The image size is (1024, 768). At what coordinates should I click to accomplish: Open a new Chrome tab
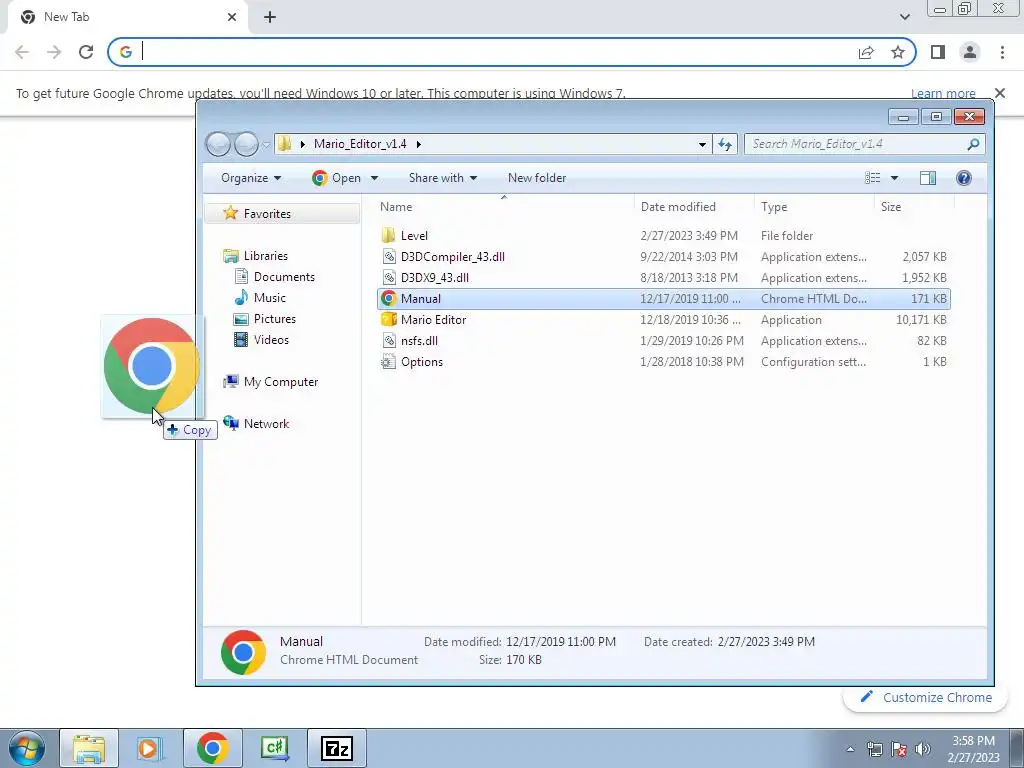(x=270, y=17)
